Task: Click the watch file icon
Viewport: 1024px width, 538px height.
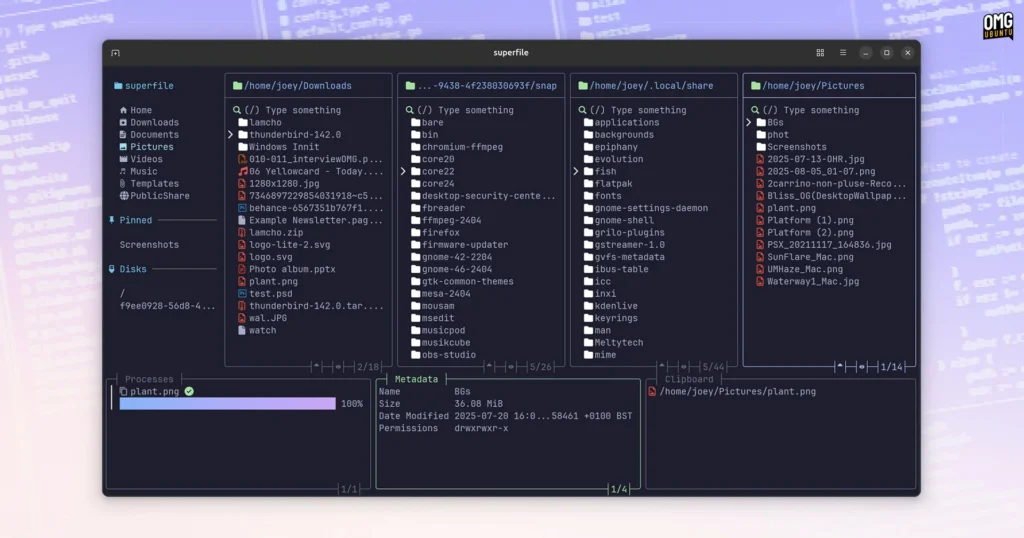Action: [x=242, y=330]
